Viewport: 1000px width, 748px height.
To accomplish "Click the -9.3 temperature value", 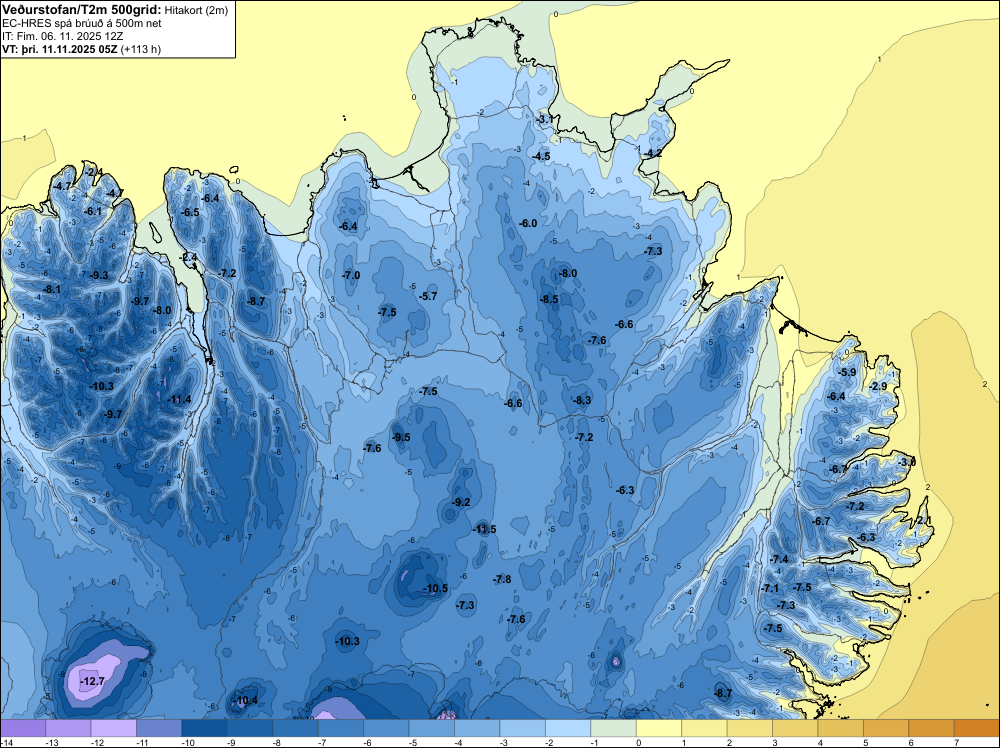I will [x=99, y=275].
